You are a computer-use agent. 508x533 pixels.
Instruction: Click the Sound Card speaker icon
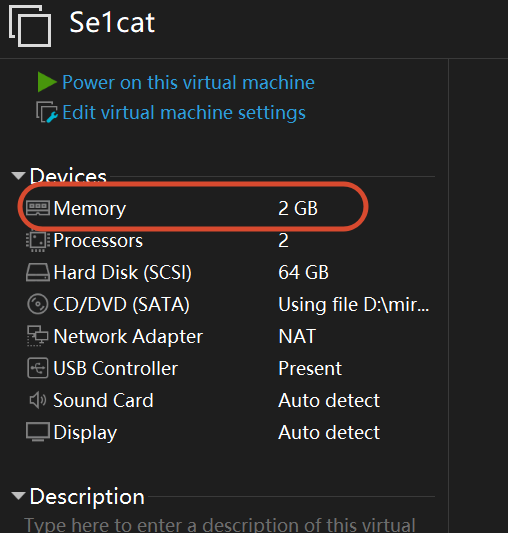[x=38, y=400]
